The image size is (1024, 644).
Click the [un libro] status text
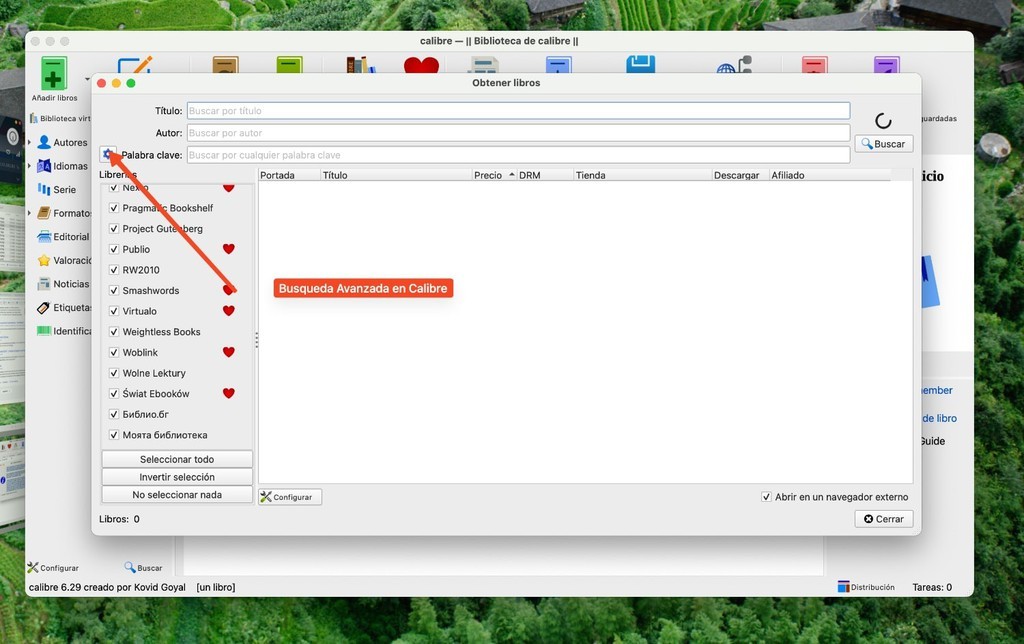point(216,587)
